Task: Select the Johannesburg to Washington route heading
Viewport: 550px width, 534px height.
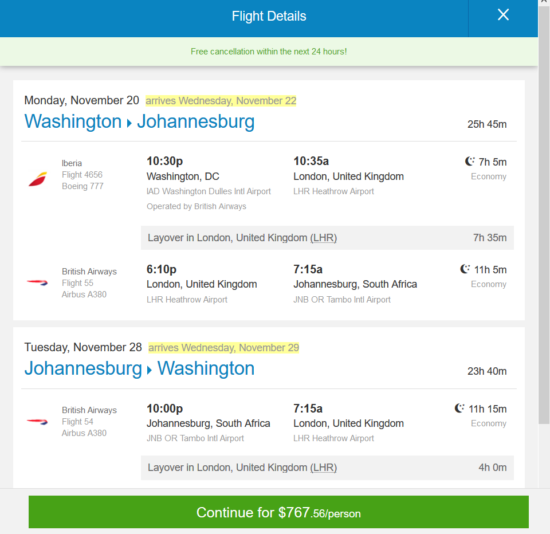Action: tap(139, 369)
